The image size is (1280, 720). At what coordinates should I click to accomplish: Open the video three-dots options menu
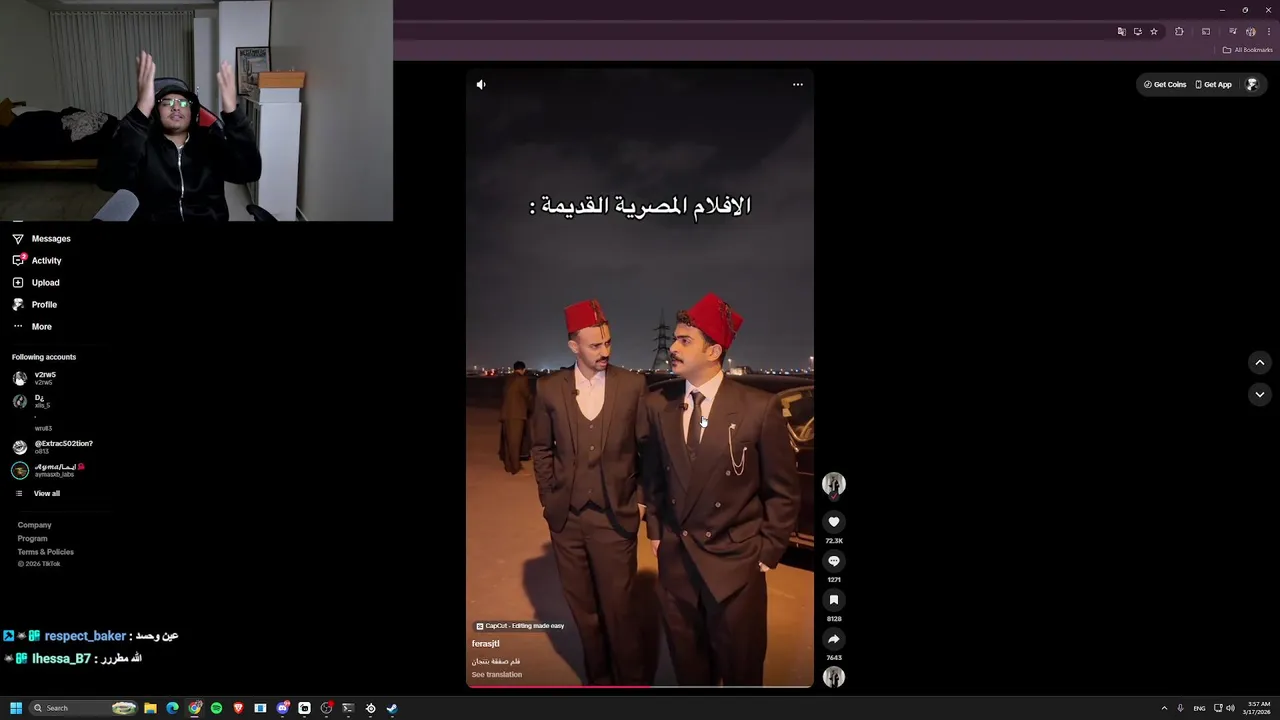(x=798, y=85)
